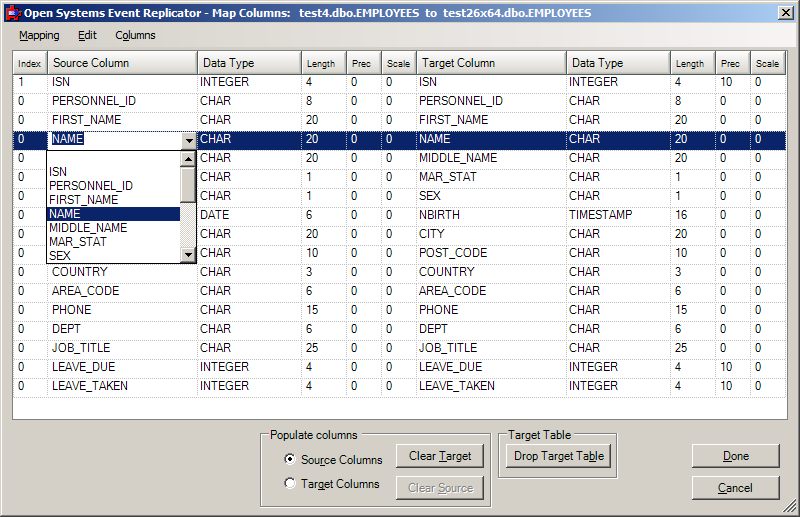
Task: Choose highlighted NAME in the dropdown list
Action: [x=114, y=214]
